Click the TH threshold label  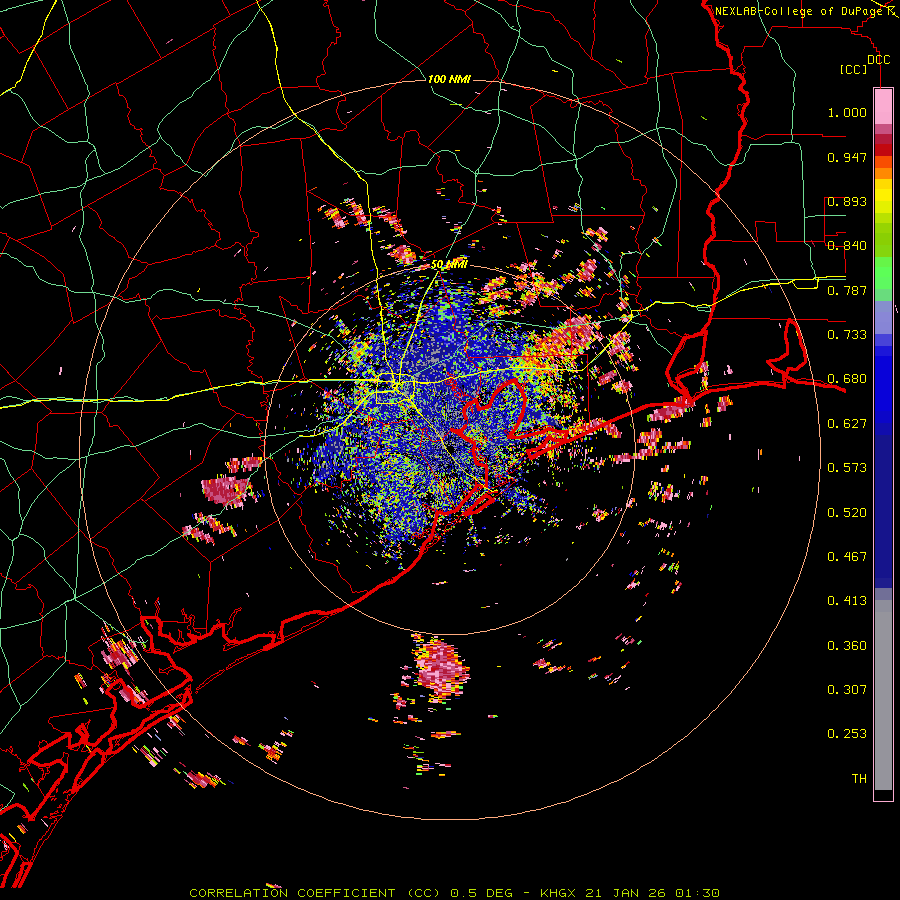tap(859, 779)
